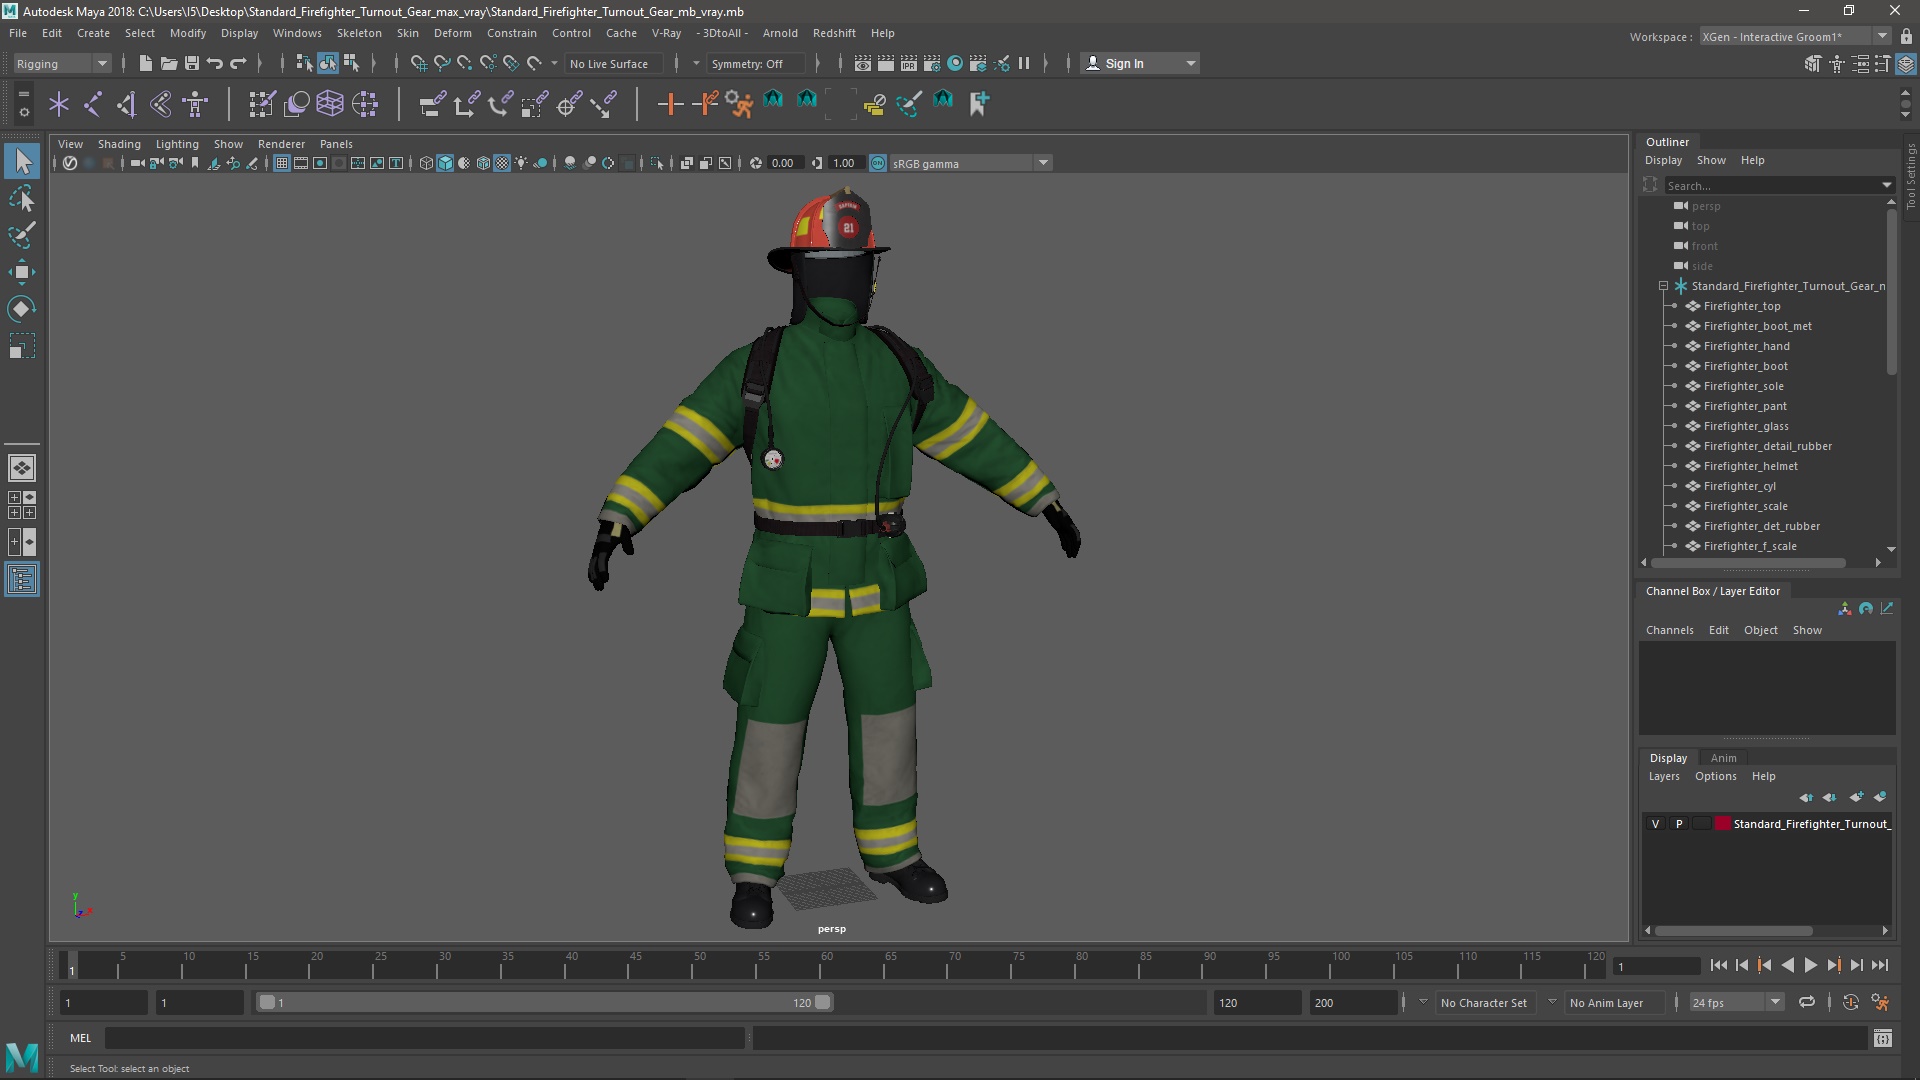Viewport: 1920px width, 1080px height.
Task: Click the red layer color swatch
Action: [x=1722, y=824]
